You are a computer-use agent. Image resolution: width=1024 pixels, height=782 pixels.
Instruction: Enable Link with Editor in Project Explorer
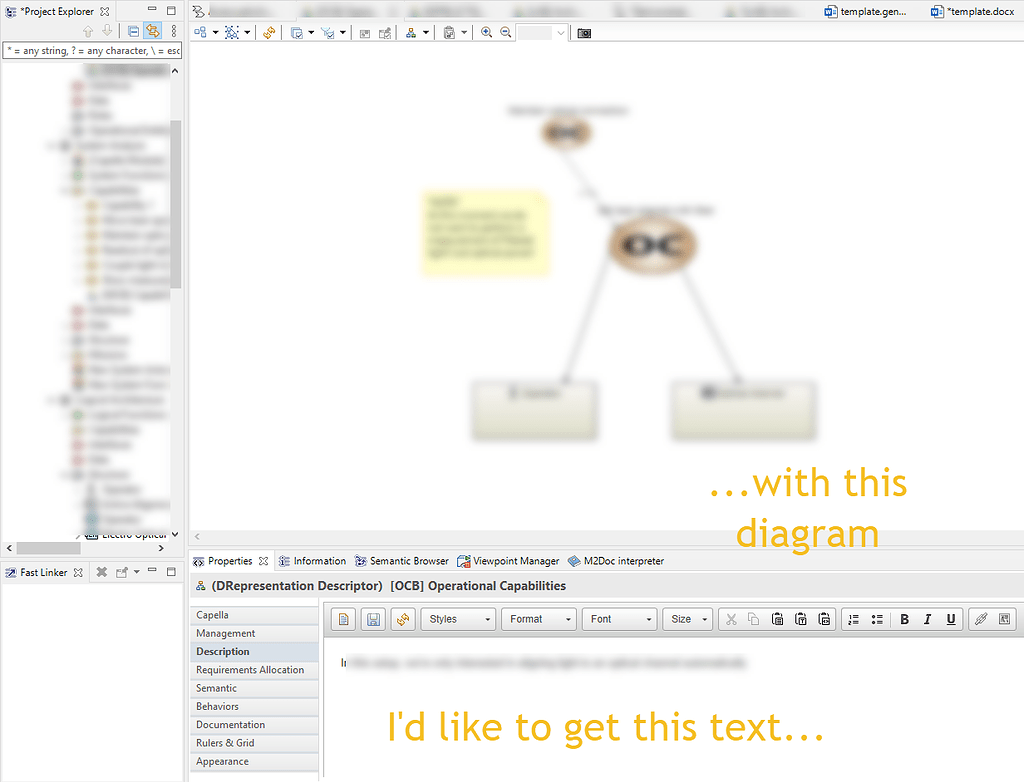[152, 31]
